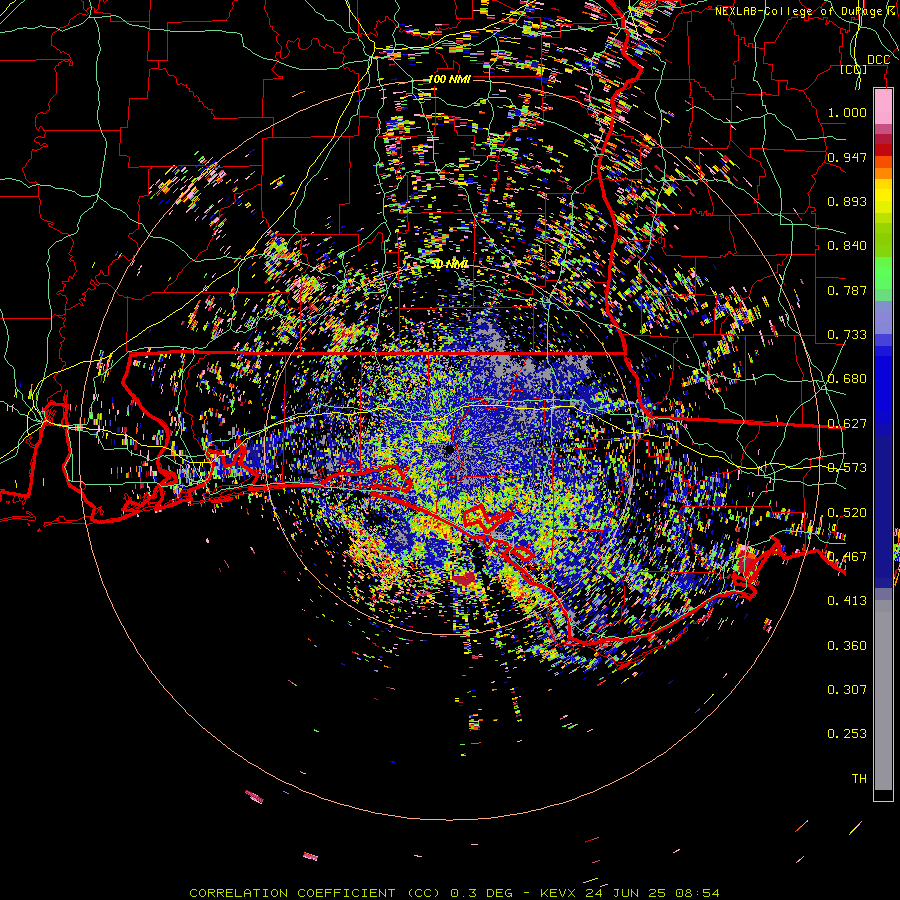Click the black radar site dot
Screen dimensions: 900x900
[x=449, y=450]
